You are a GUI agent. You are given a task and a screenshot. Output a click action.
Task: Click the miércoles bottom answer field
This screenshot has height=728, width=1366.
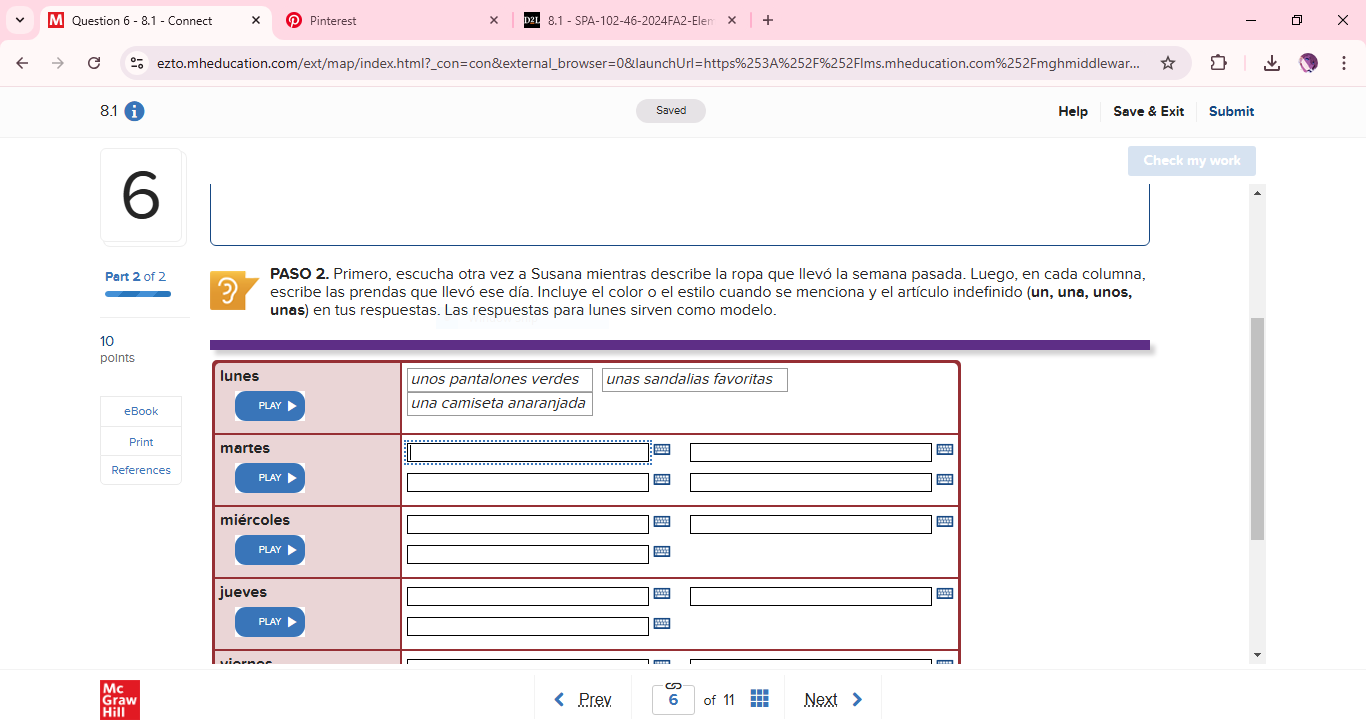(x=528, y=555)
